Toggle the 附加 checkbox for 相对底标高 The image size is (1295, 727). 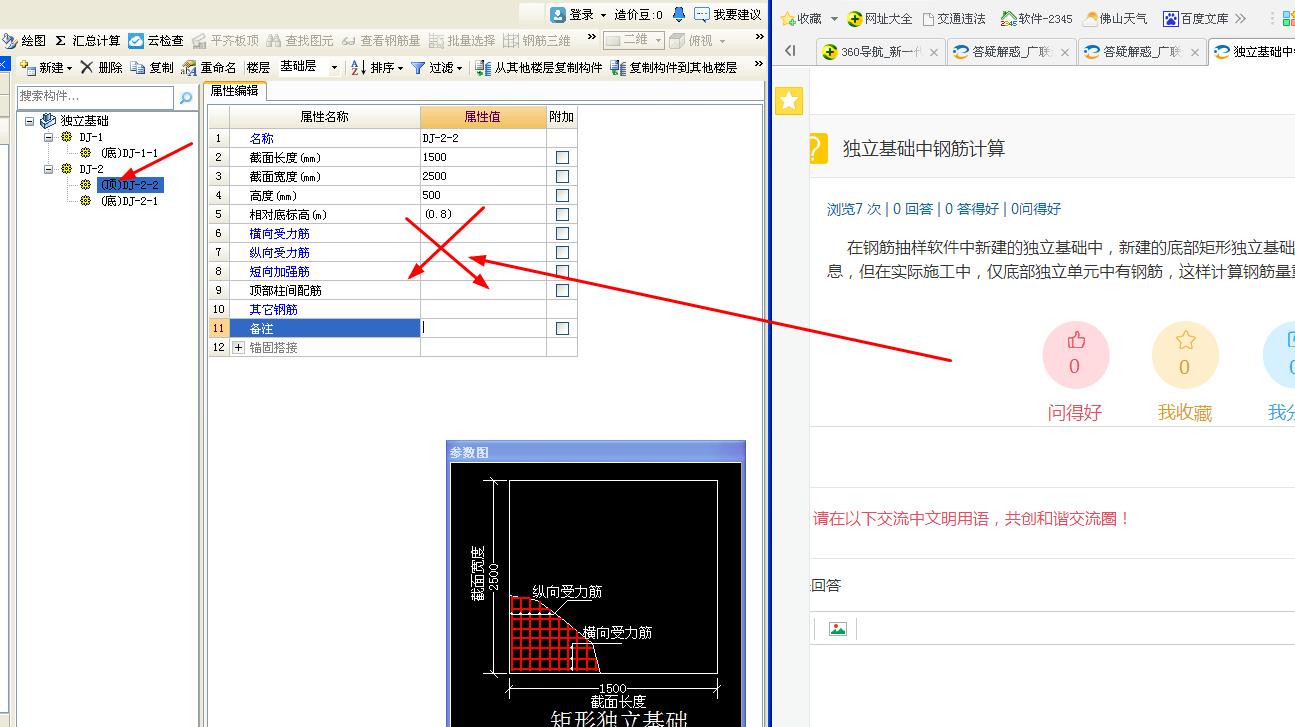[562, 214]
